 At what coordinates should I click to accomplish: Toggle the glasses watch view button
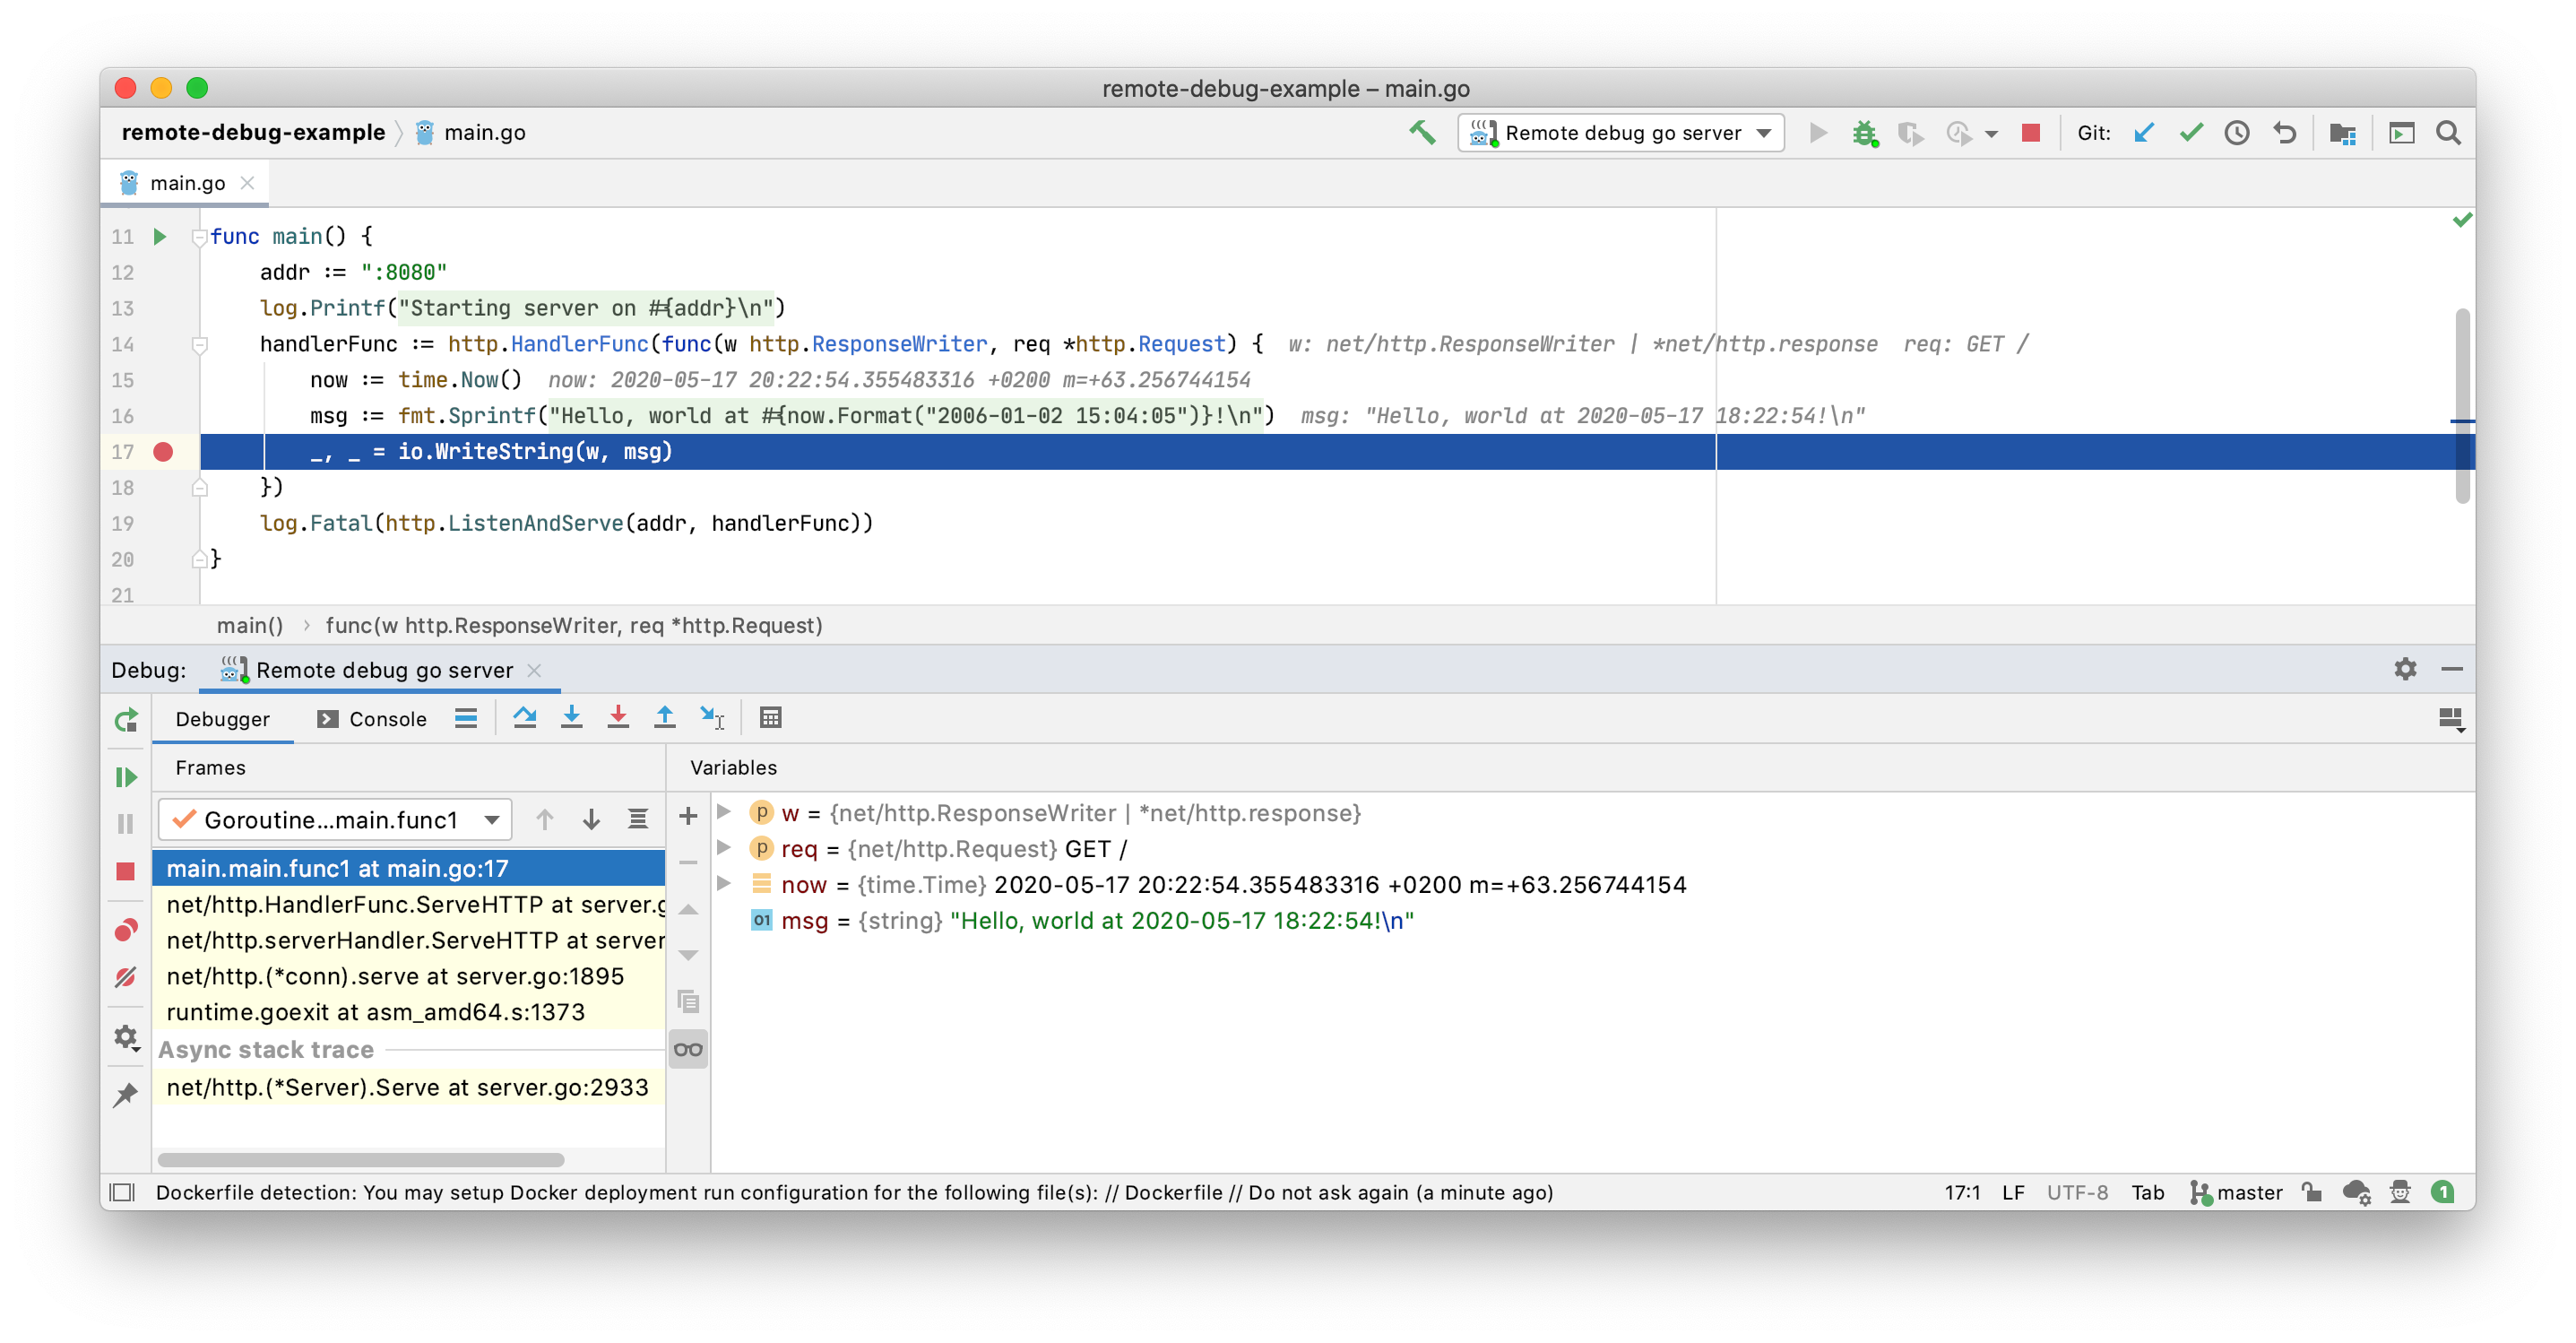[688, 1049]
